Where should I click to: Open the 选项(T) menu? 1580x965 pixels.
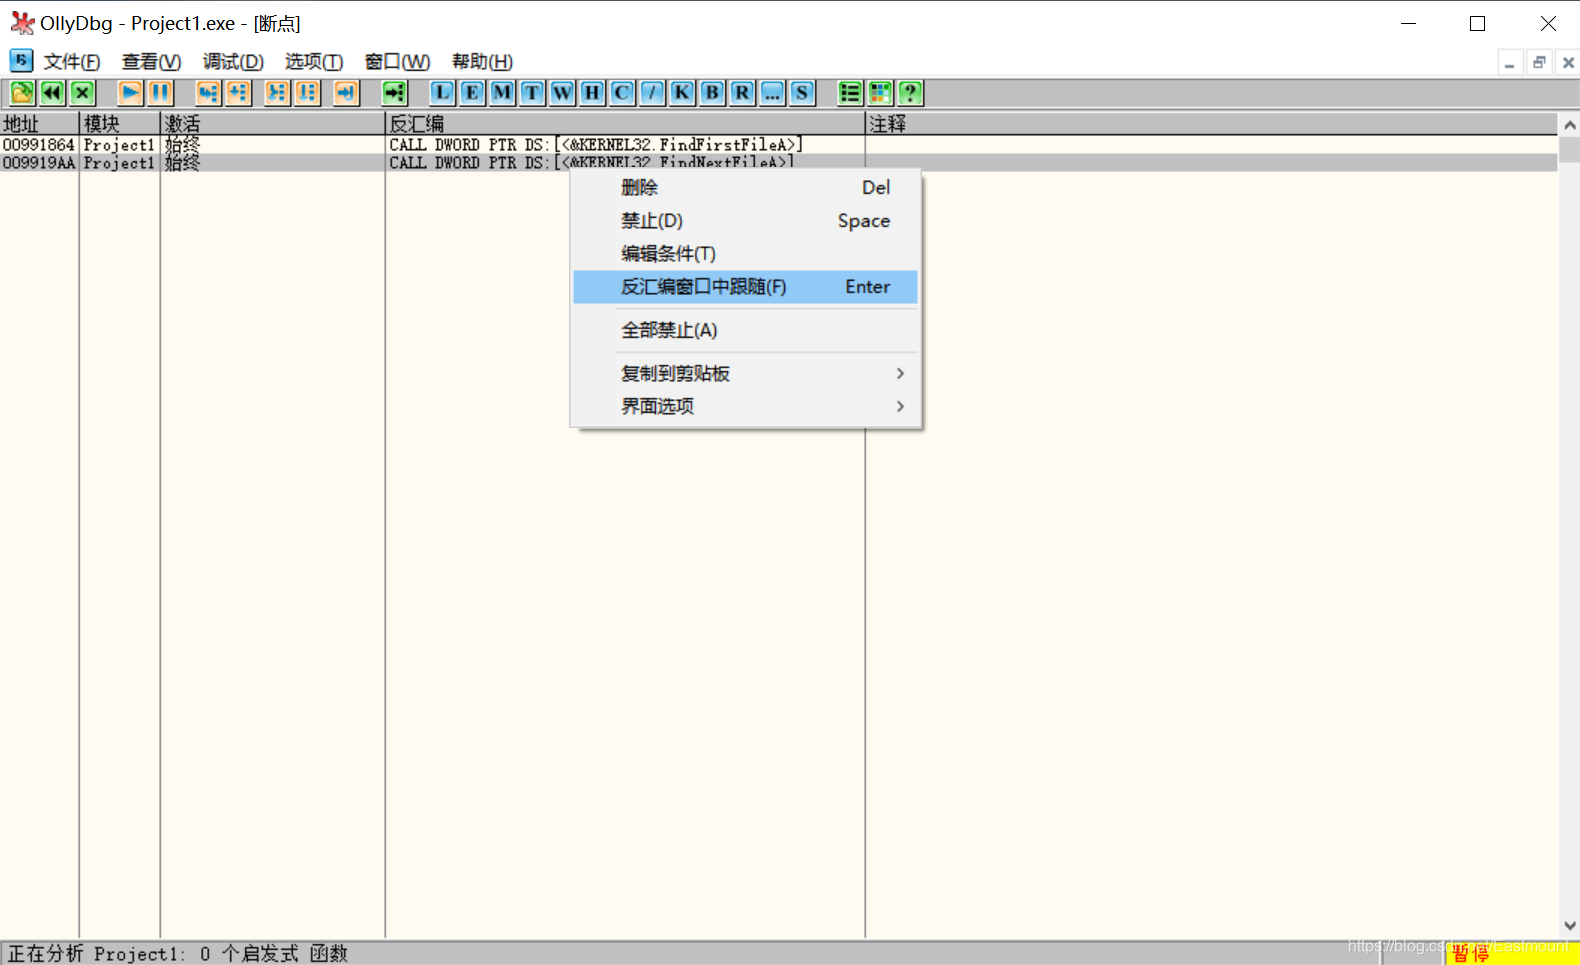(314, 62)
